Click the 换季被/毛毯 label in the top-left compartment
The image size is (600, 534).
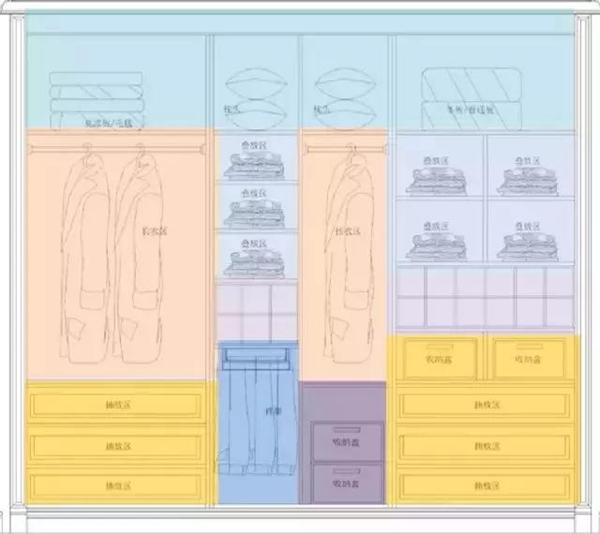pyautogui.click(x=109, y=123)
